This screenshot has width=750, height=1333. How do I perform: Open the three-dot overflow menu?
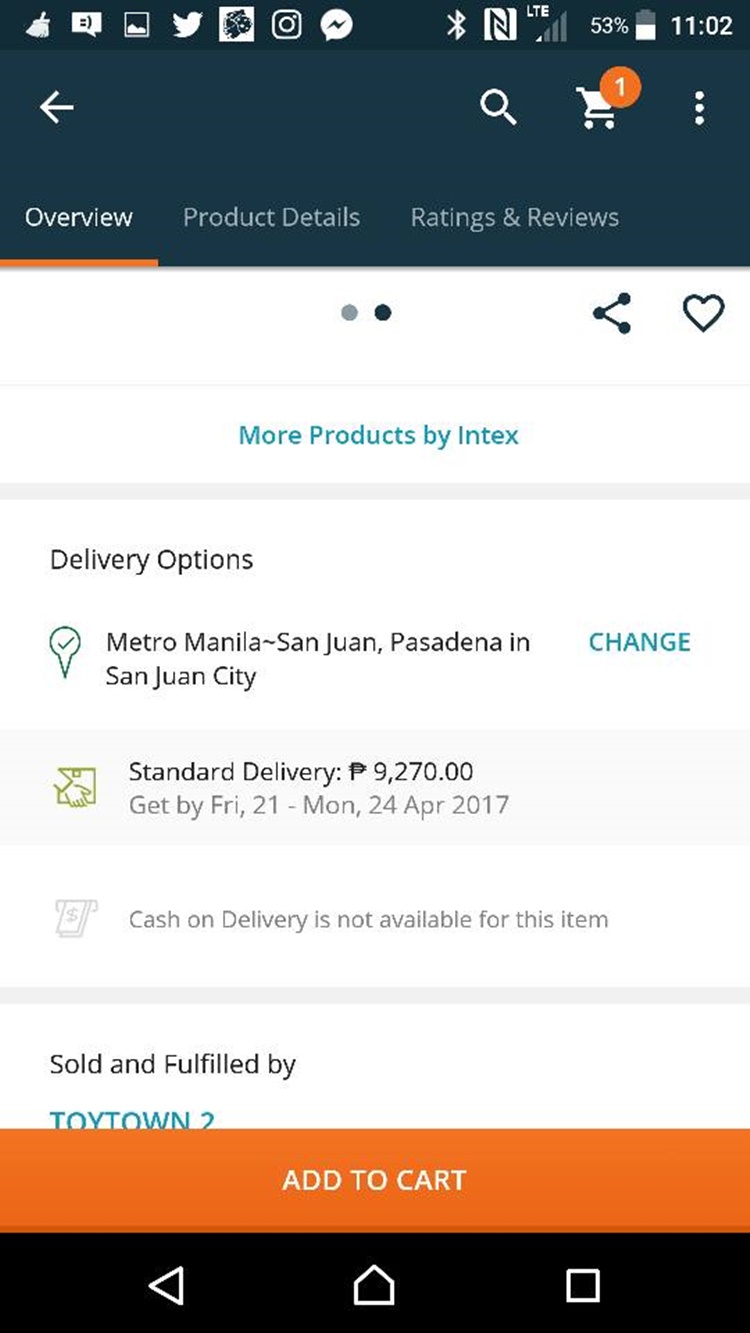click(699, 107)
